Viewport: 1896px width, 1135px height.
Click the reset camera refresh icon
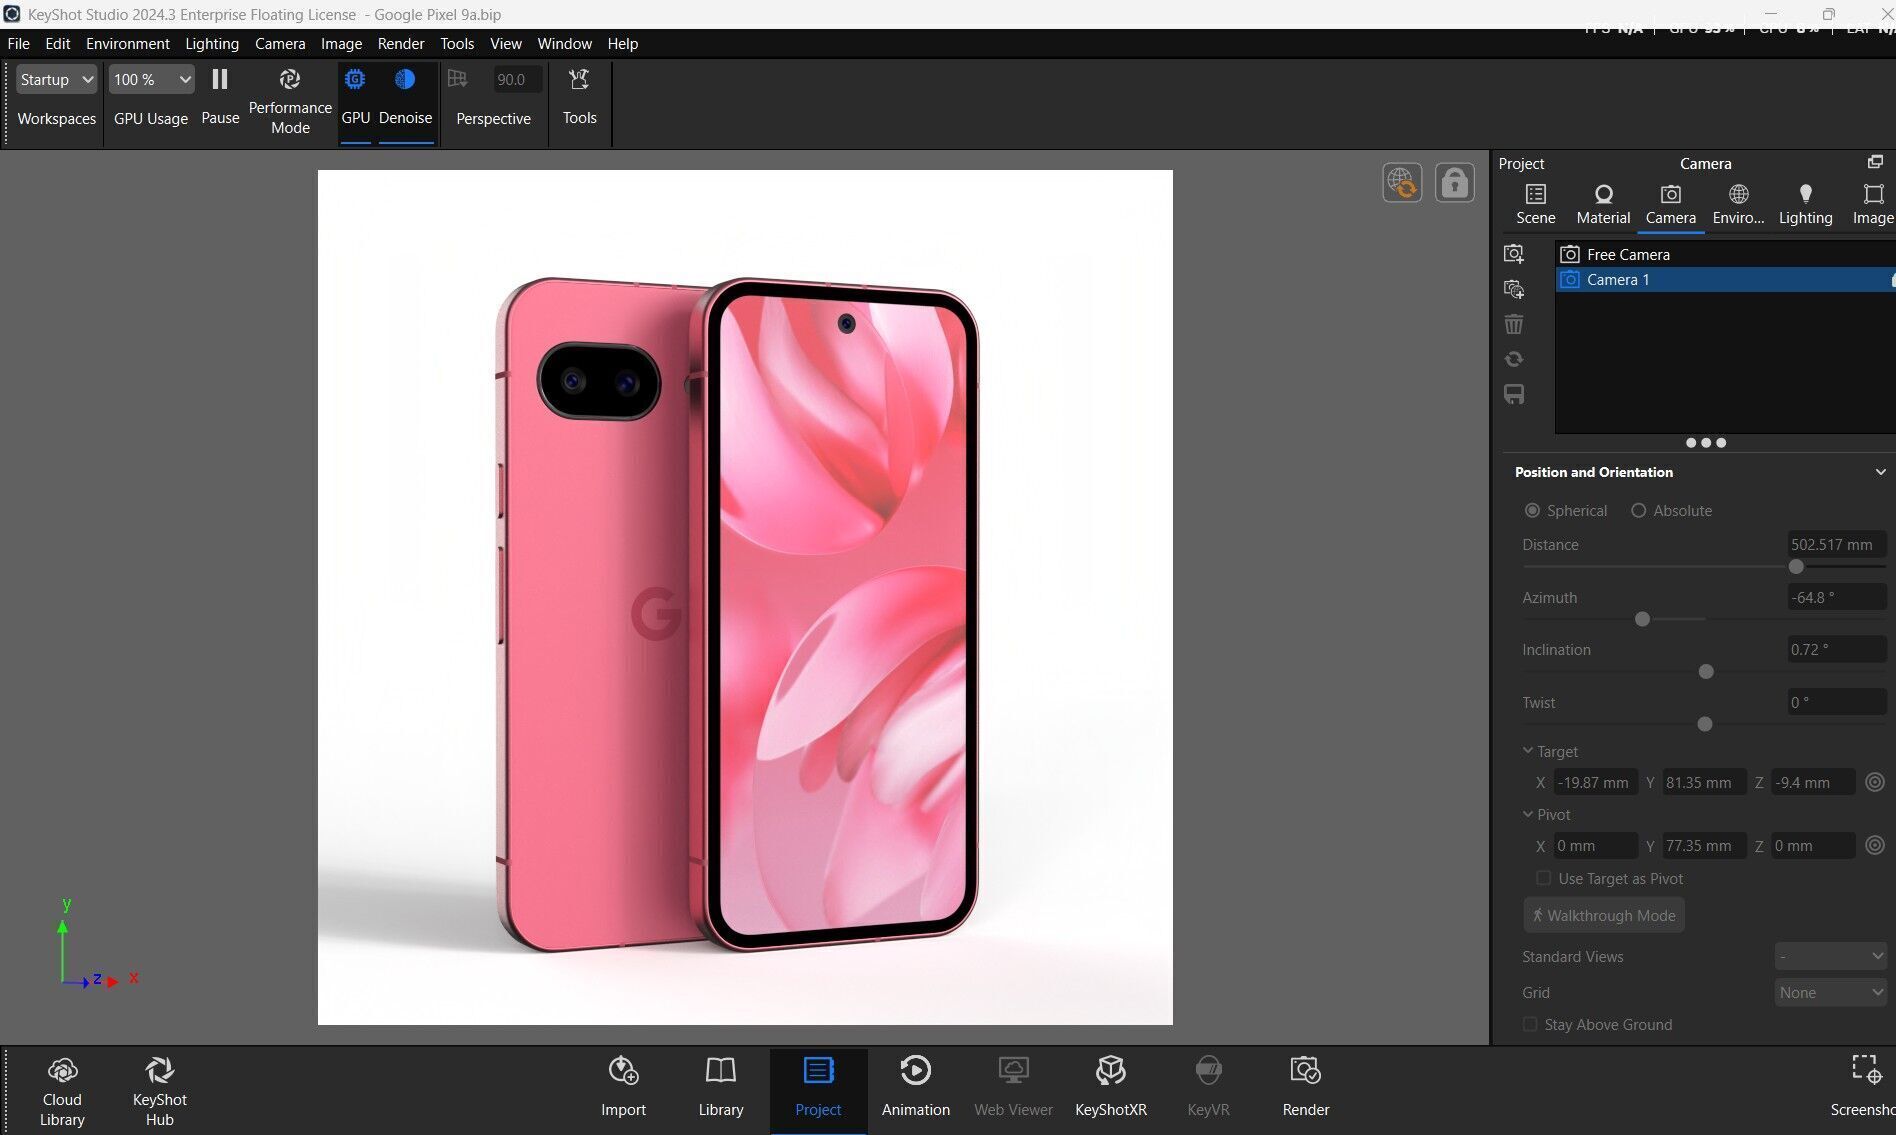(1514, 359)
